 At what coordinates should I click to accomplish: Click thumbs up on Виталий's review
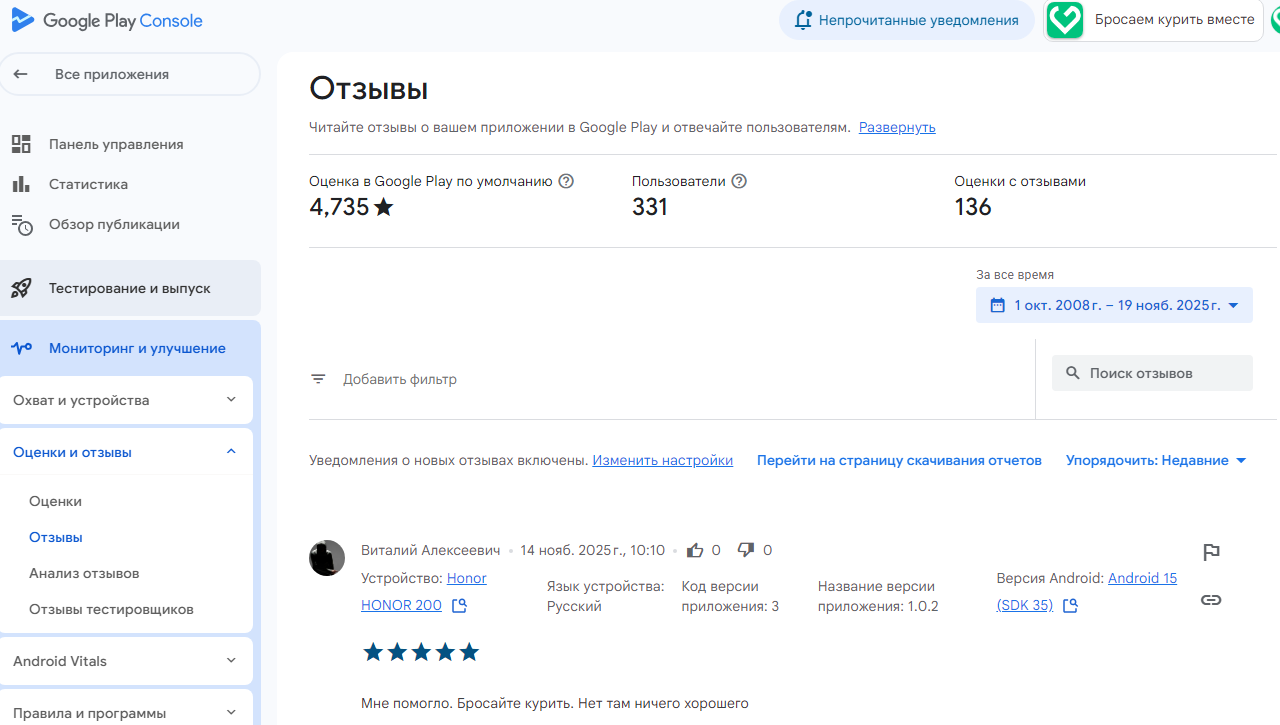695,550
